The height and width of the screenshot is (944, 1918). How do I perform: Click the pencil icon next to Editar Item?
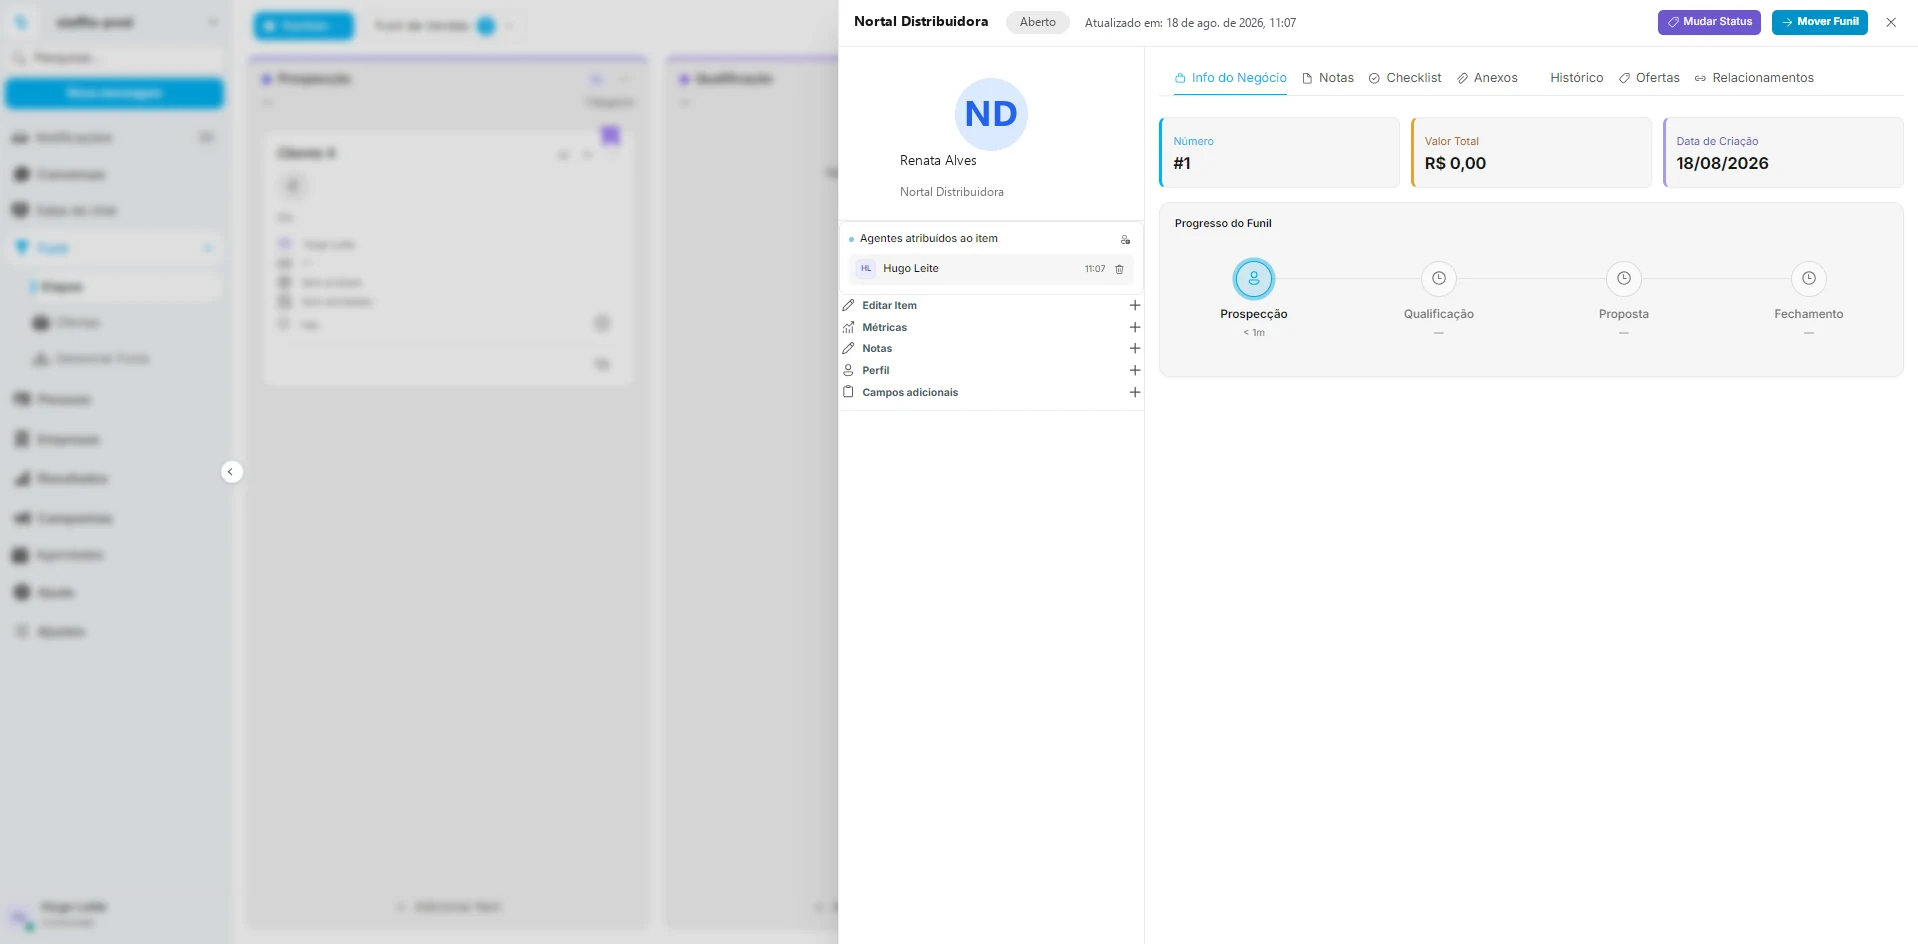tap(849, 305)
